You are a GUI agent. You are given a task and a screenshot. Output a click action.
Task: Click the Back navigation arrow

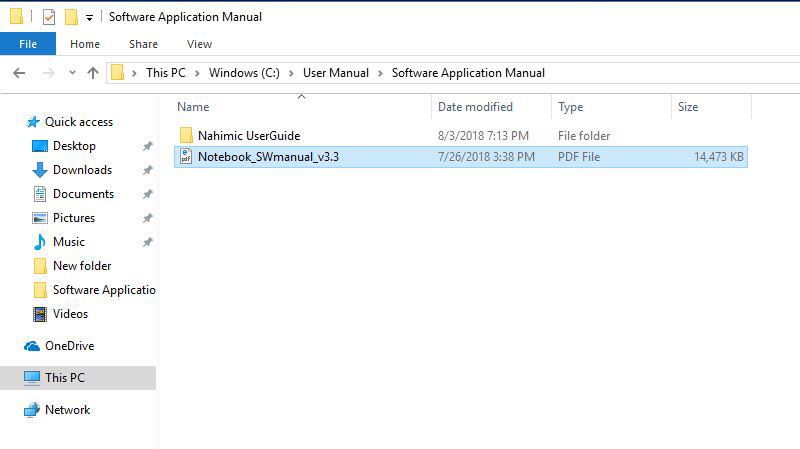(x=19, y=73)
